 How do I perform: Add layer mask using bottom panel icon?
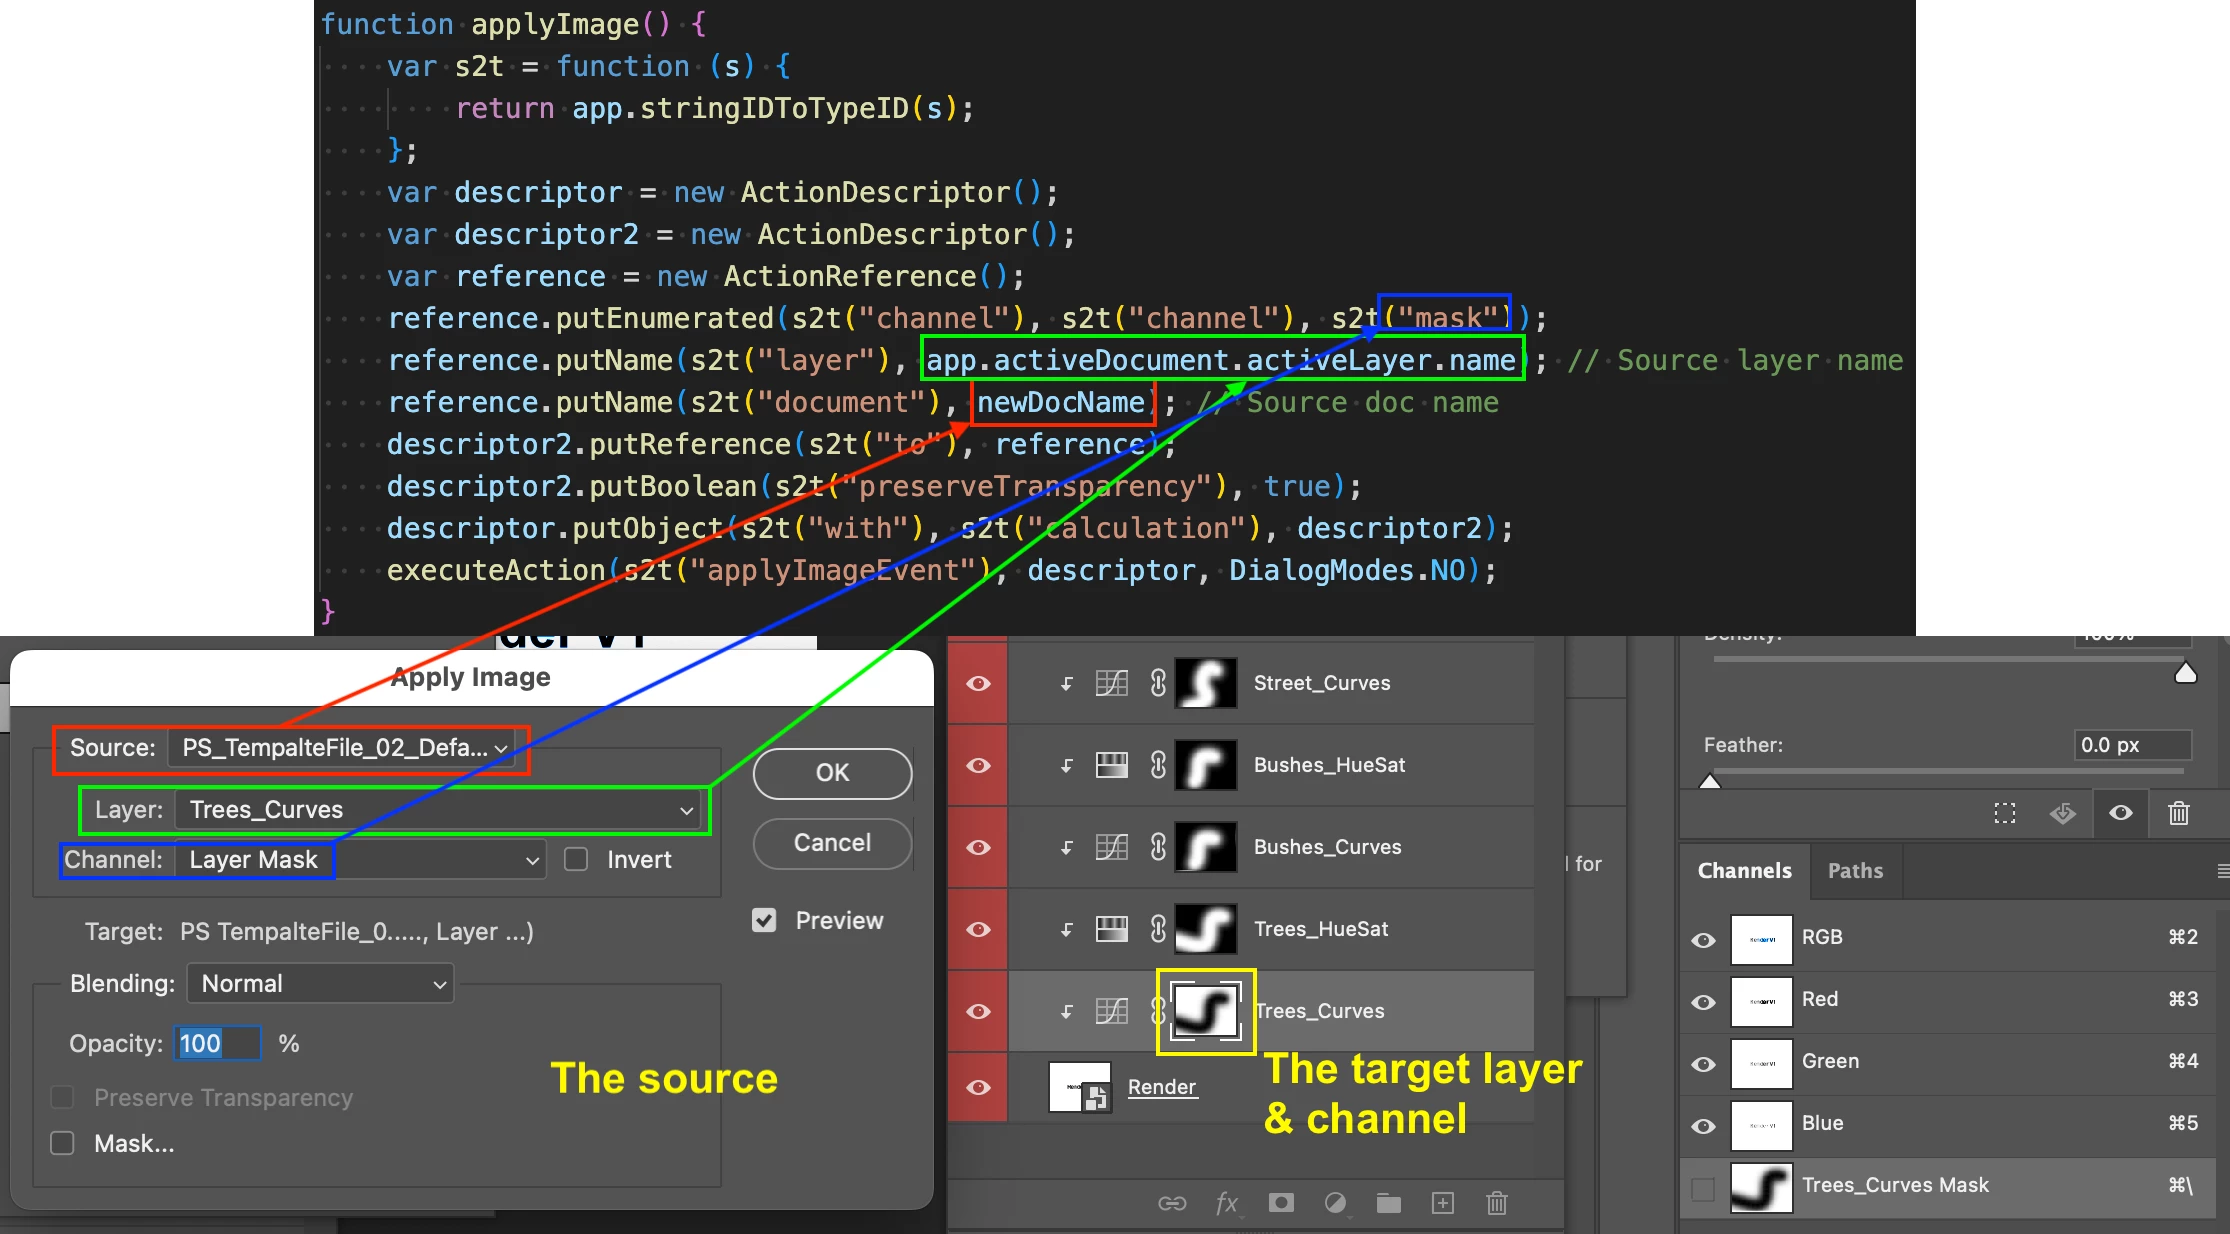(x=1281, y=1203)
